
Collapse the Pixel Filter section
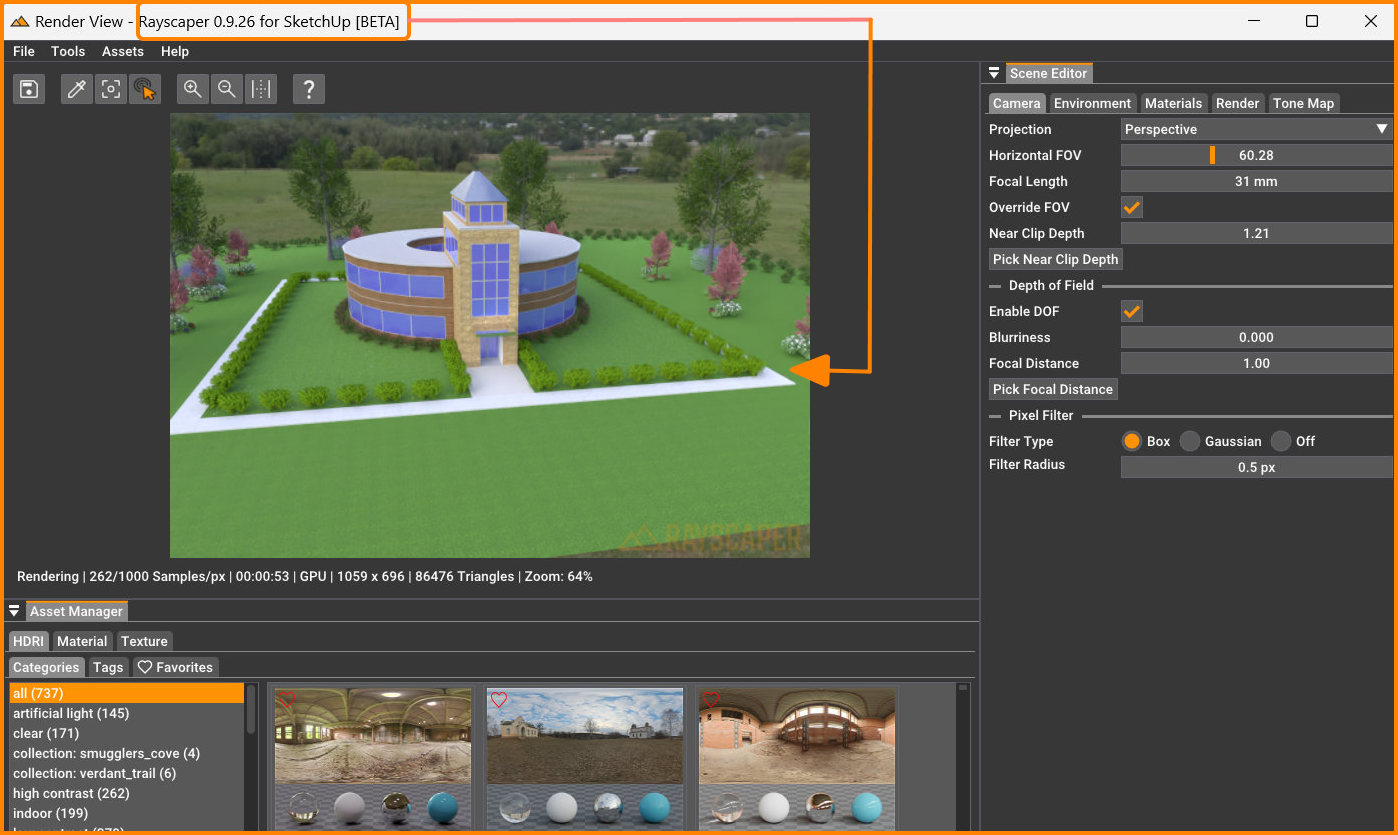click(1041, 415)
